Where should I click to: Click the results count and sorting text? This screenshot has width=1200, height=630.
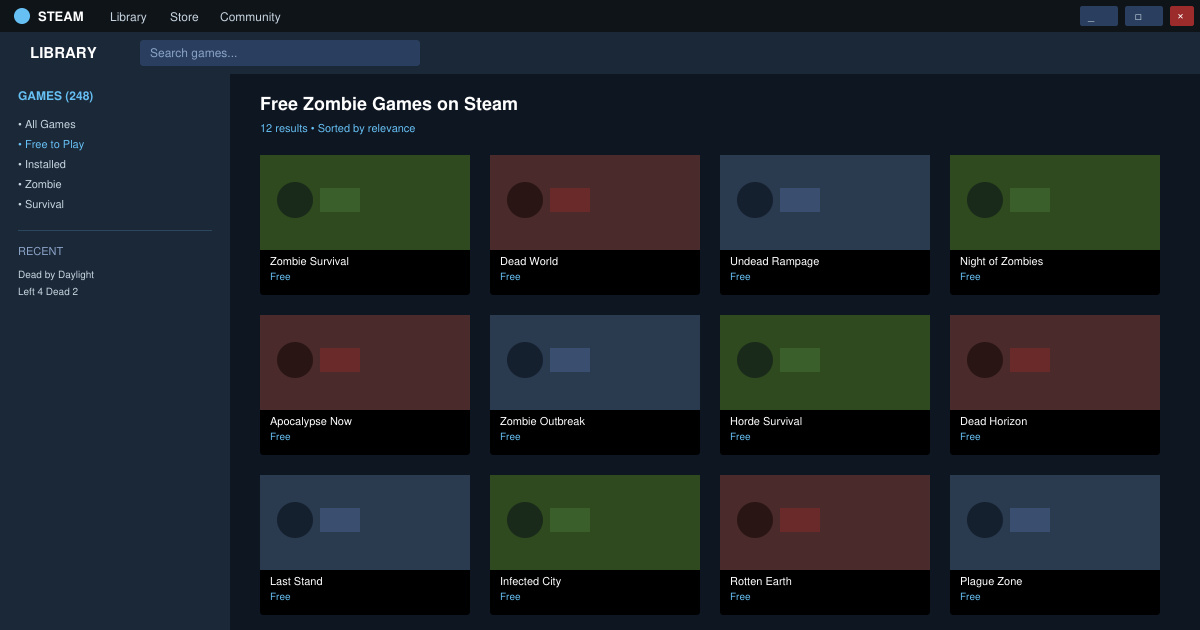[337, 128]
